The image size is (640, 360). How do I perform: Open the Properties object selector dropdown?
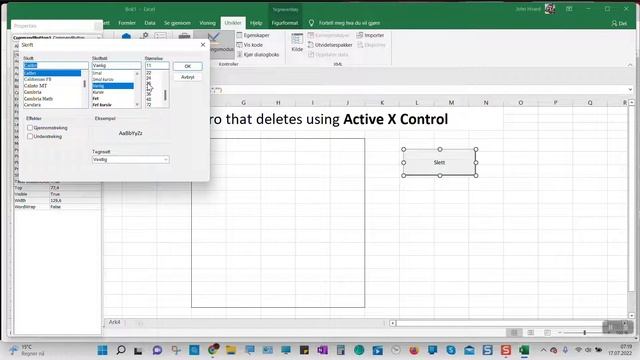99,37
